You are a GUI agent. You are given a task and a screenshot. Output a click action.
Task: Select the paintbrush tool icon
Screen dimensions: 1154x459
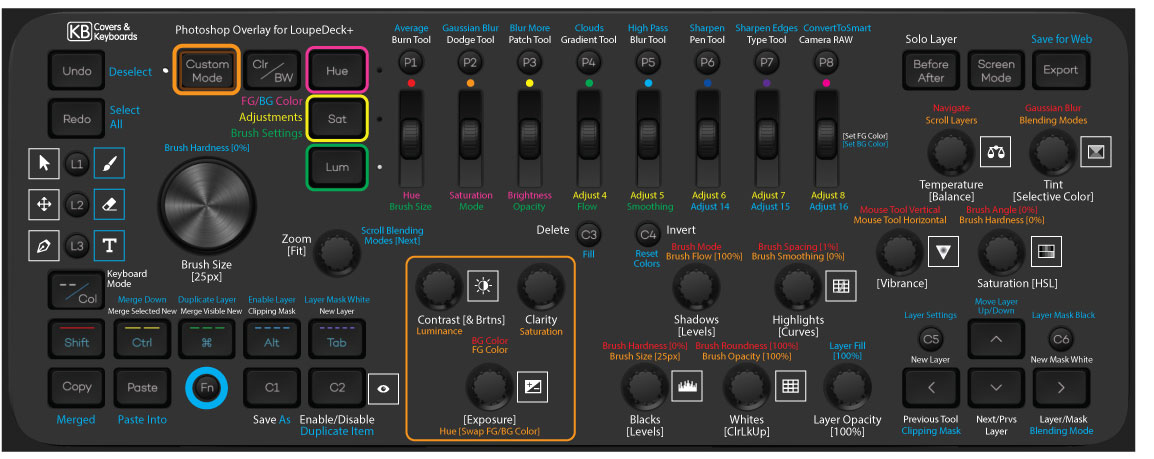pyautogui.click(x=110, y=163)
